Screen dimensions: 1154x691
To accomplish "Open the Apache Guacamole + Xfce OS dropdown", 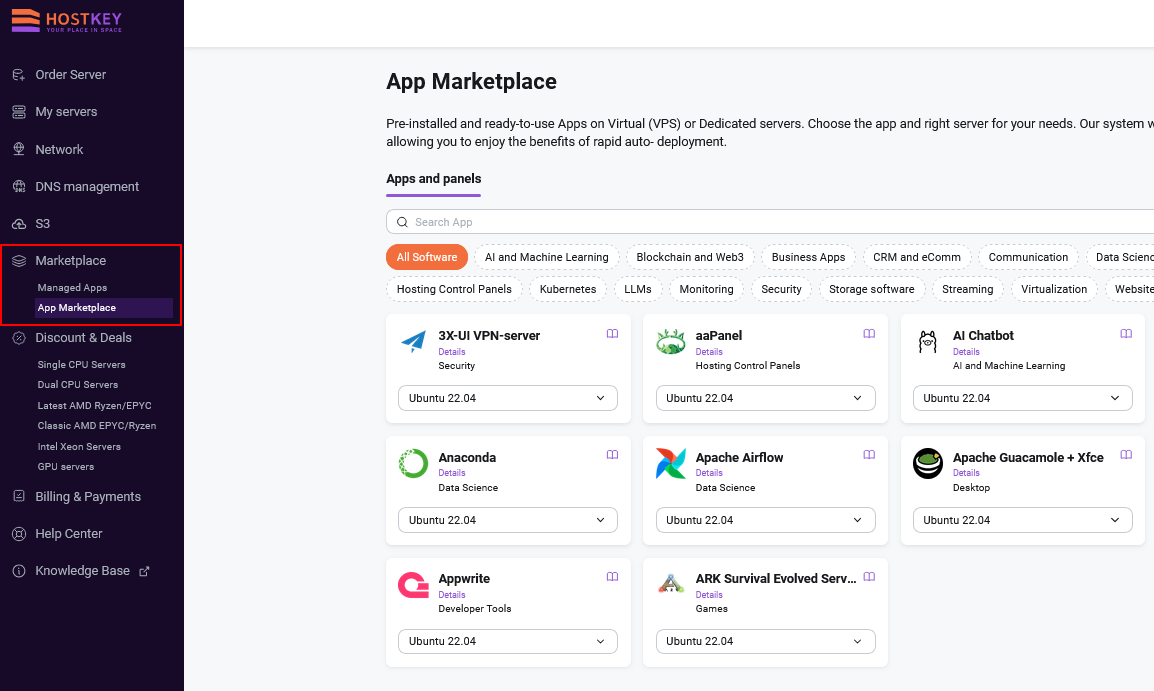I will click(x=1022, y=520).
